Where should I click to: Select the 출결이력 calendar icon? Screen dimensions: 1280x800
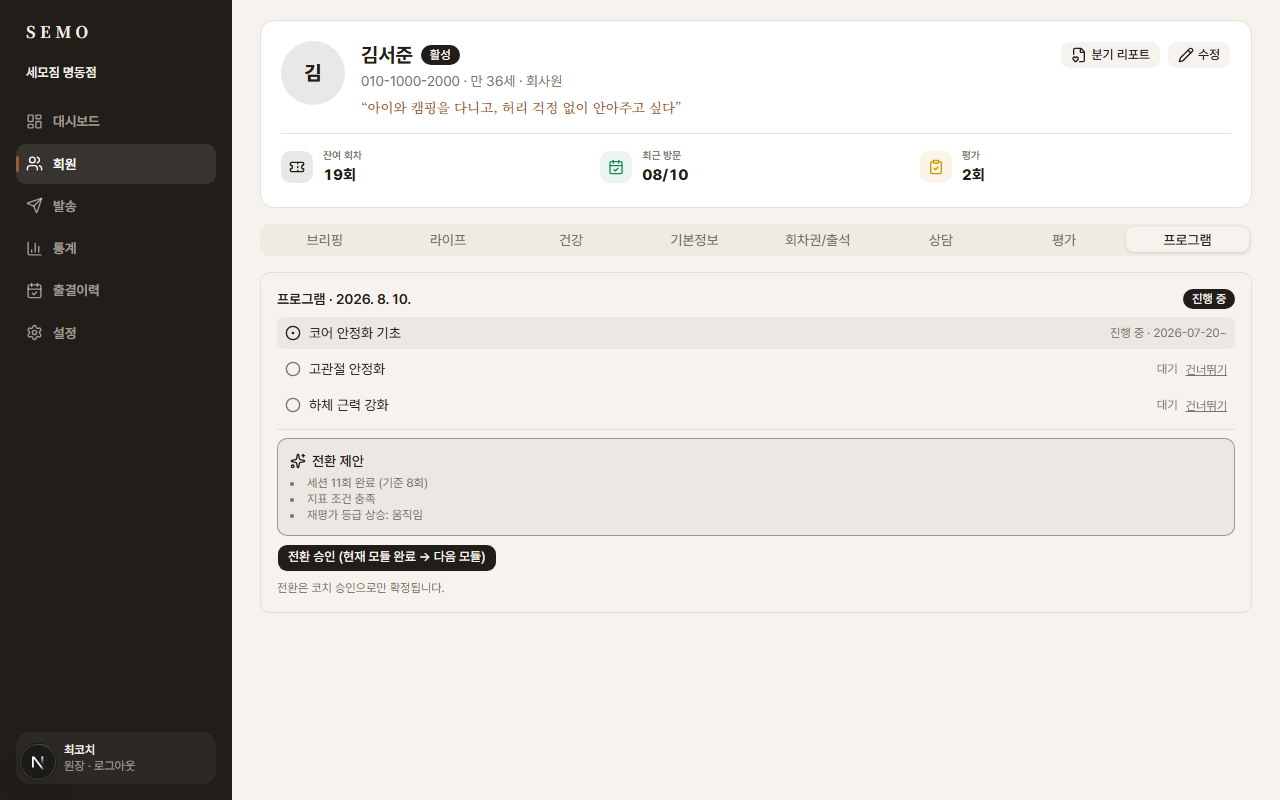35,290
